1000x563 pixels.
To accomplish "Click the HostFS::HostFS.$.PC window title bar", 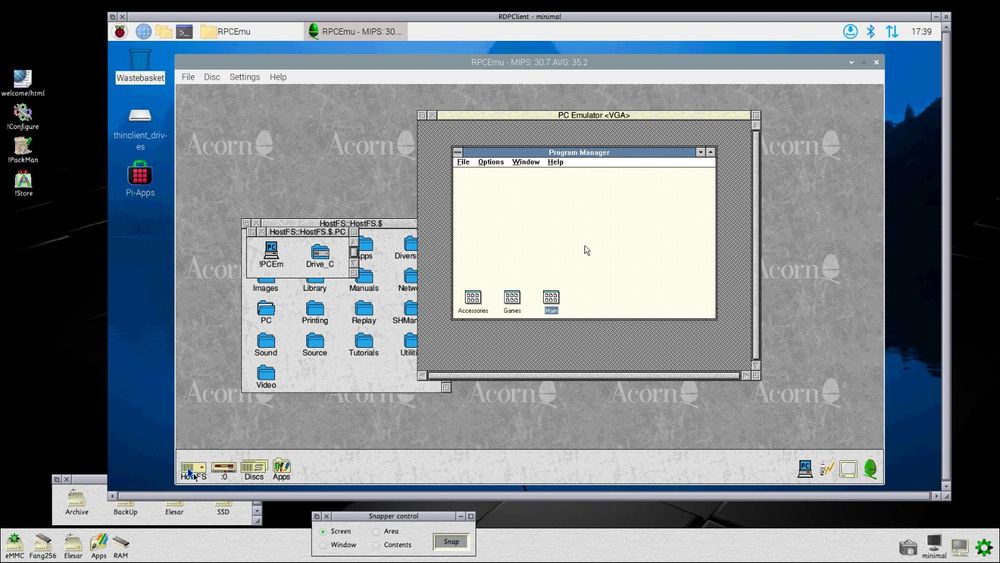I will click(x=307, y=232).
